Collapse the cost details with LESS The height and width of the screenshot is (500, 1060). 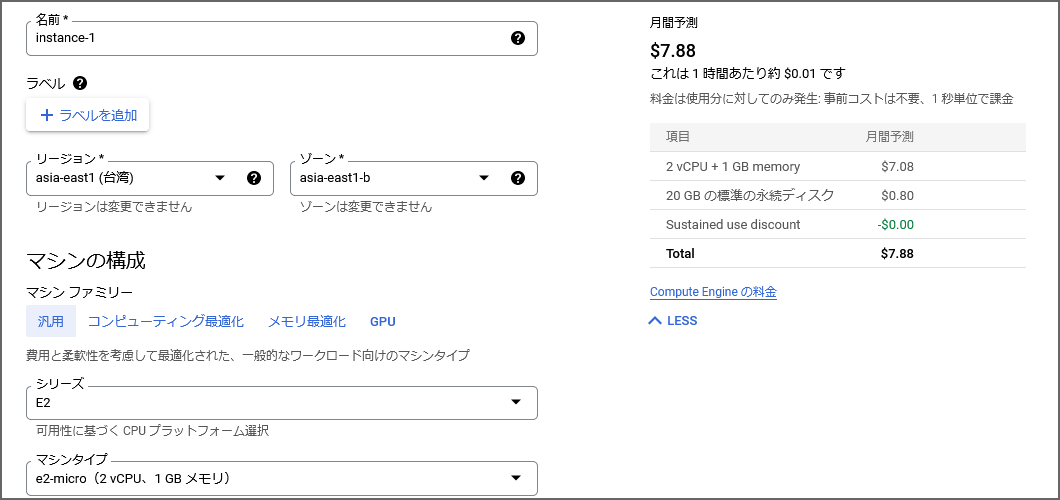[673, 321]
